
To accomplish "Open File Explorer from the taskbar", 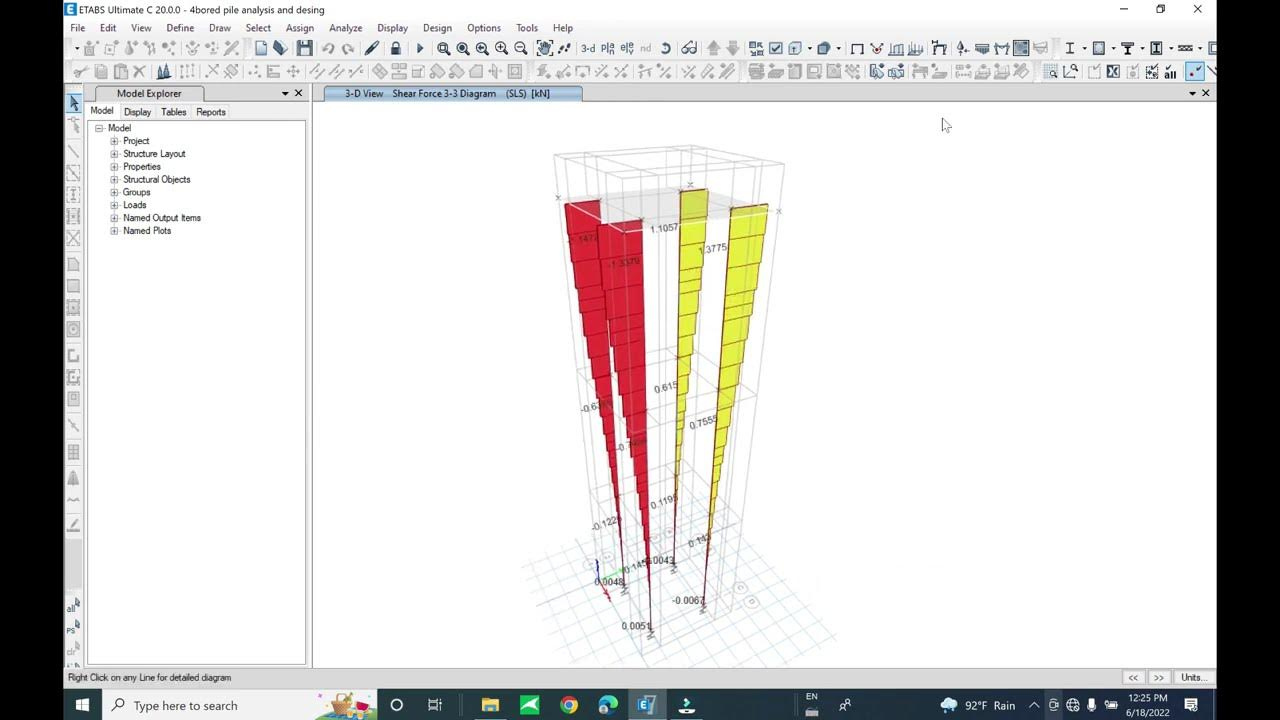I will coord(490,705).
